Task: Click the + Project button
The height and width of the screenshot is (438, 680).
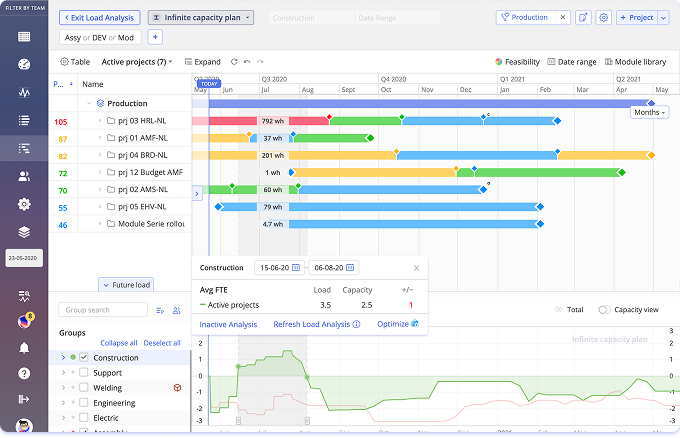Action: (x=637, y=18)
